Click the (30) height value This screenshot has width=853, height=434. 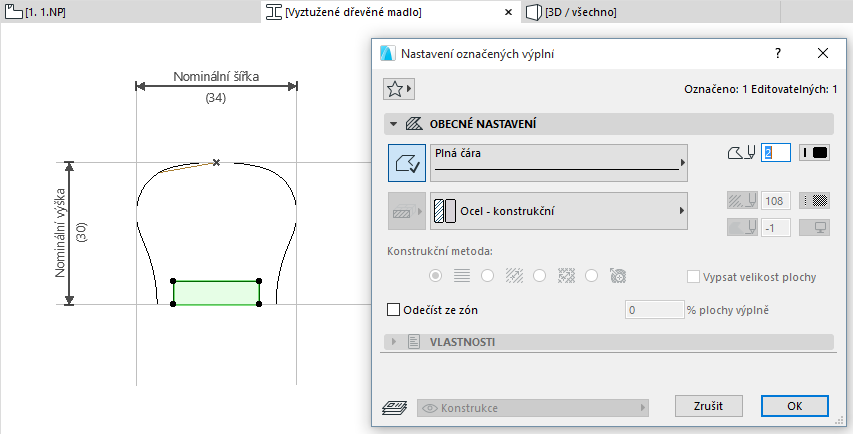point(82,233)
